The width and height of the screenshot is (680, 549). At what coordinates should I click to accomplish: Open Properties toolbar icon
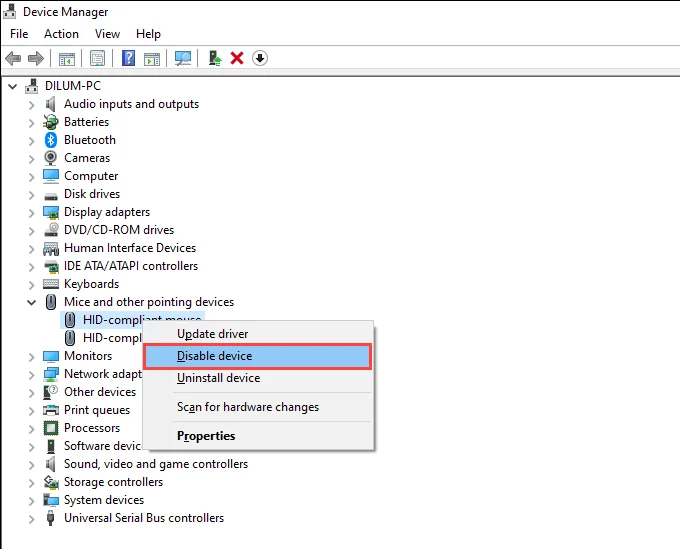point(97,58)
